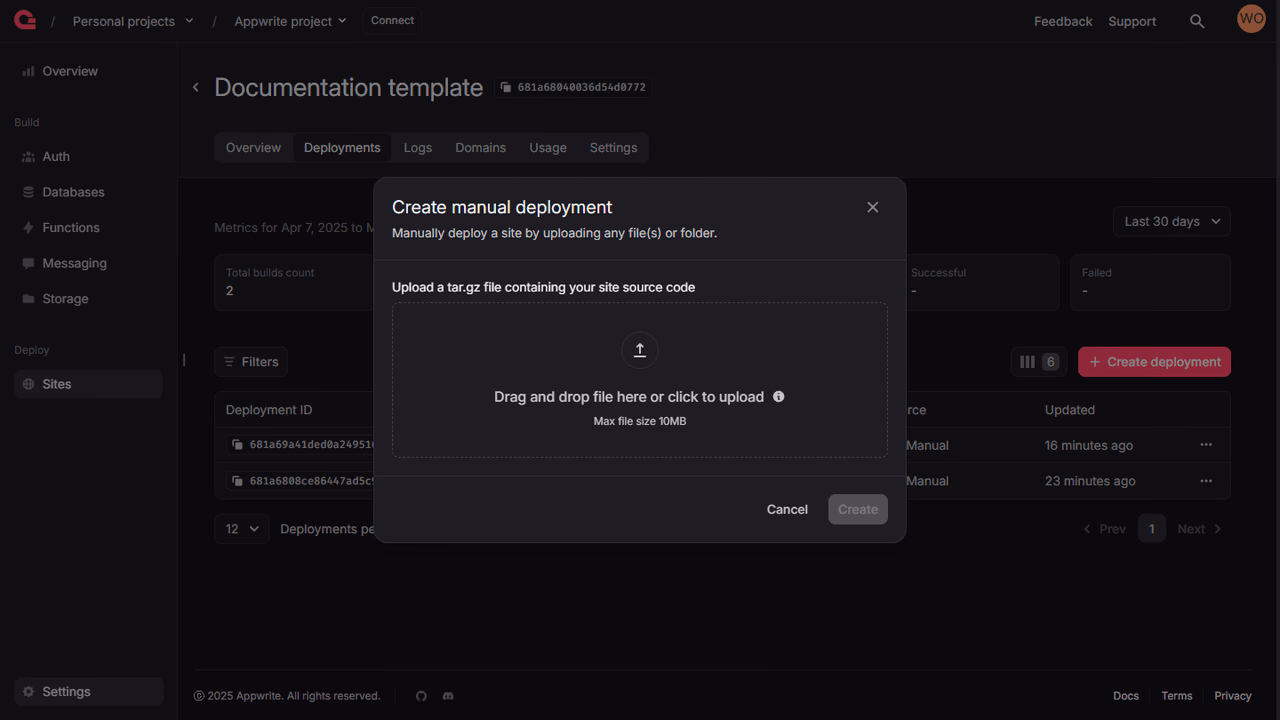1280x720 pixels.
Task: Open Databases in the sidebar
Action: 88,192
